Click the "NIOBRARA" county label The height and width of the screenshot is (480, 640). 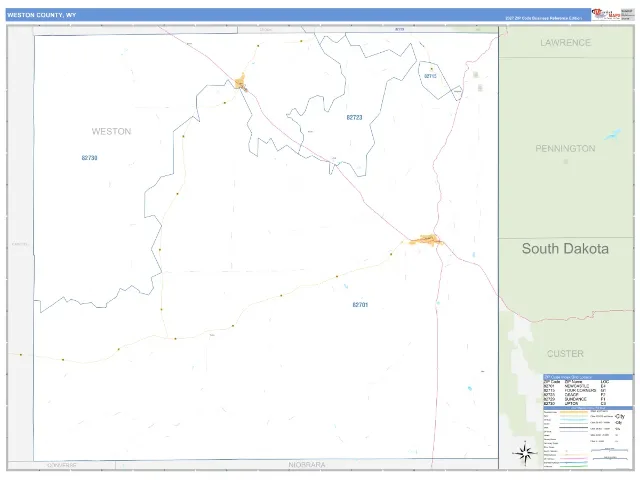[x=307, y=465]
